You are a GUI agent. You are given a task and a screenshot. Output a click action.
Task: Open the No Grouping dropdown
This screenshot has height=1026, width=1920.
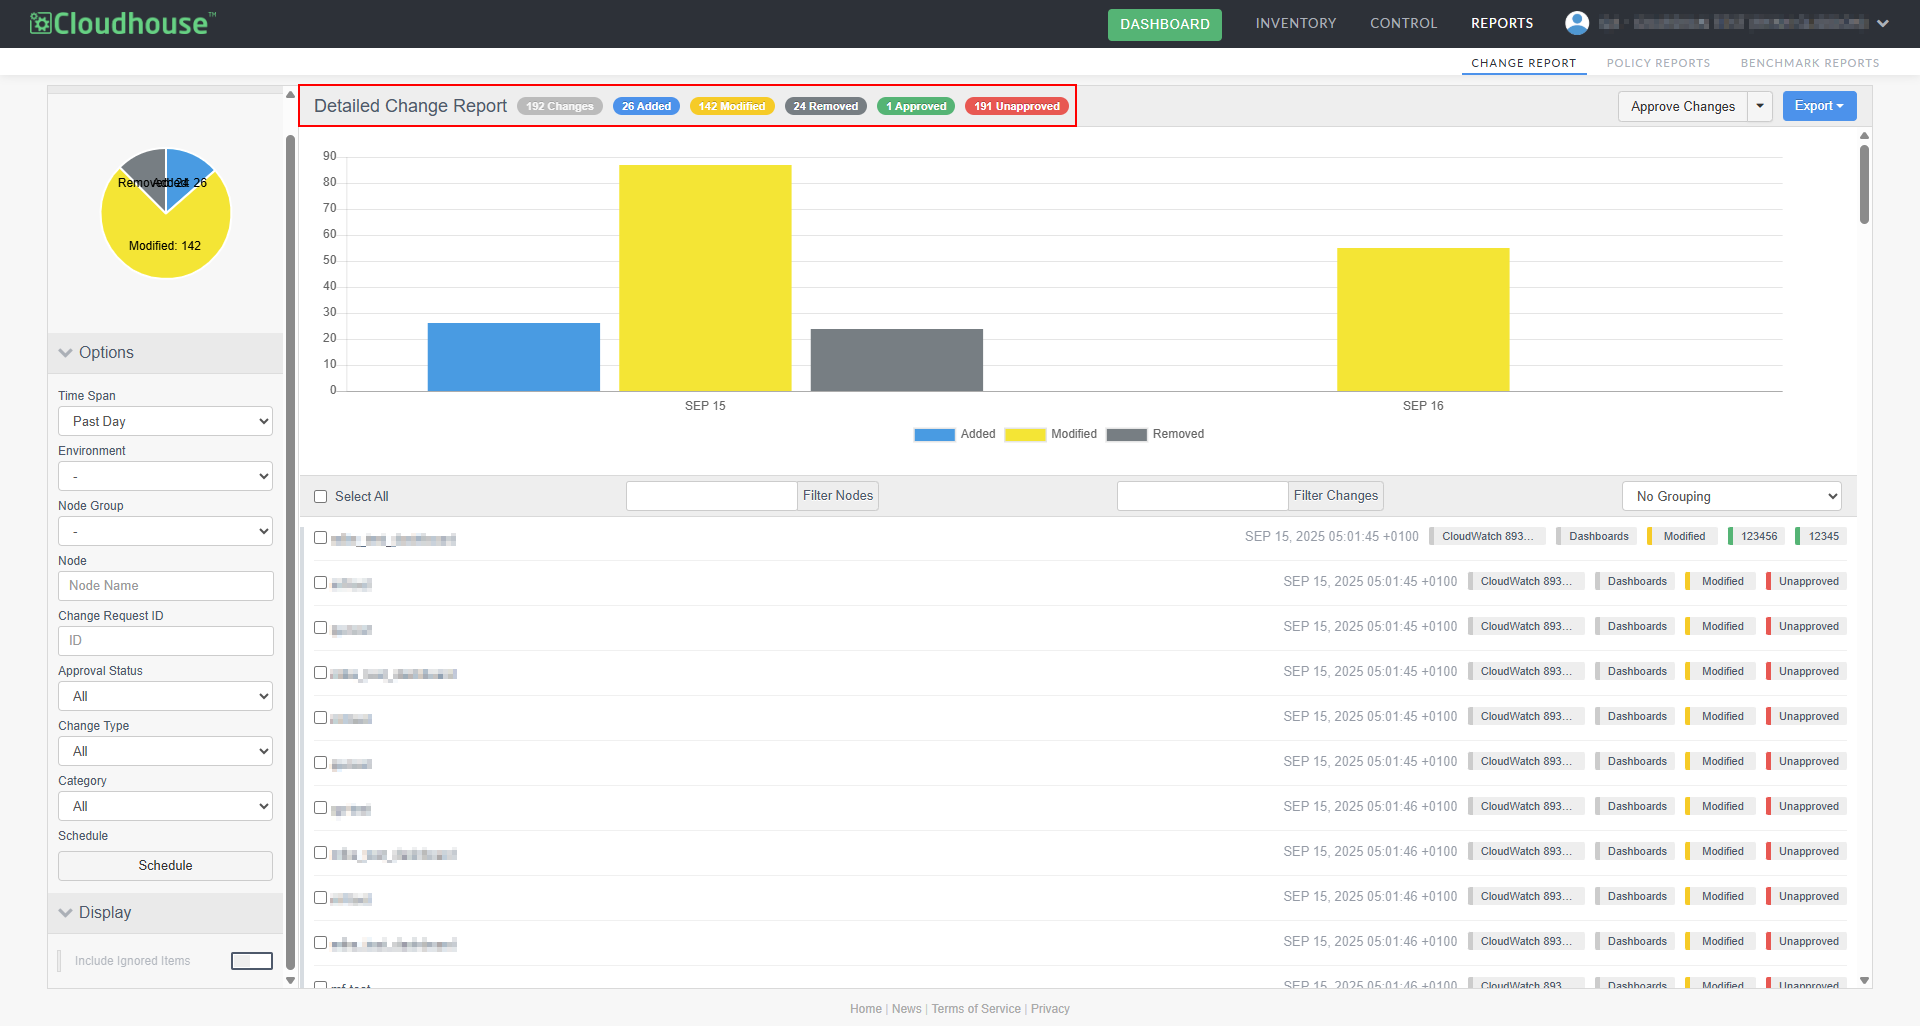1731,496
